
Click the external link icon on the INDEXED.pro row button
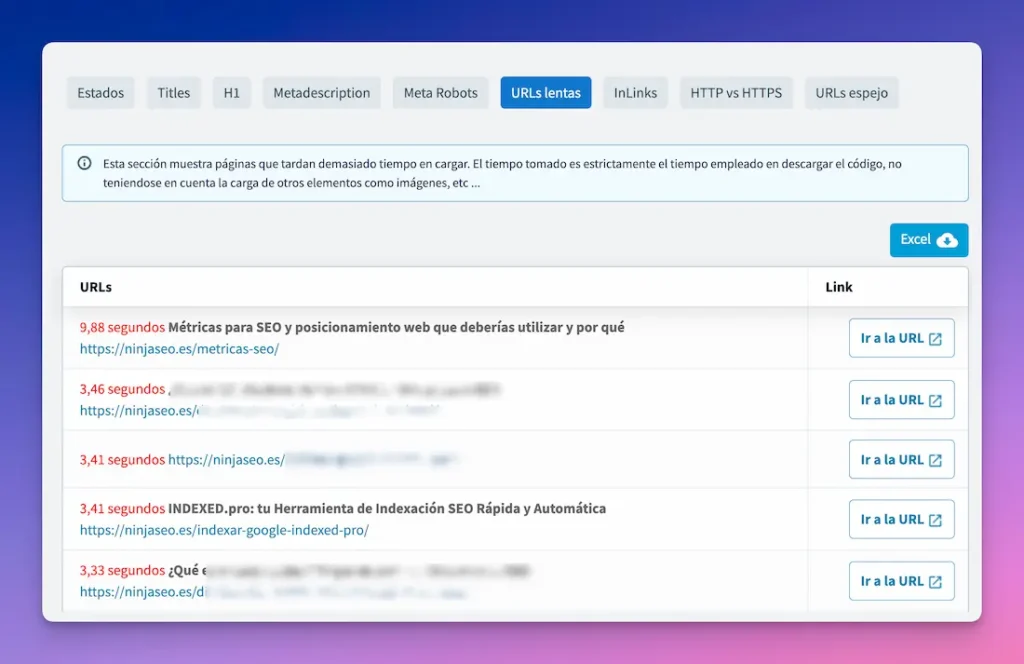tap(934, 519)
